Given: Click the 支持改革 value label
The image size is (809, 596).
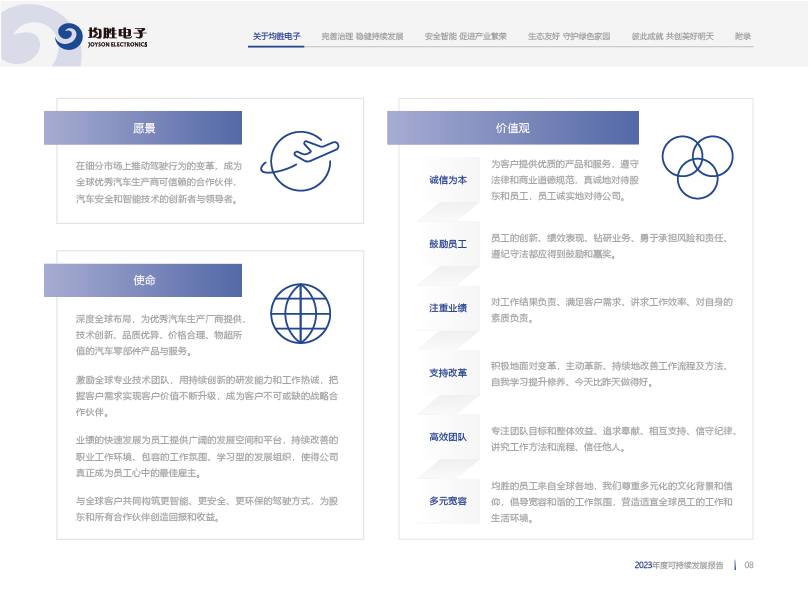Looking at the screenshot, I should (448, 372).
